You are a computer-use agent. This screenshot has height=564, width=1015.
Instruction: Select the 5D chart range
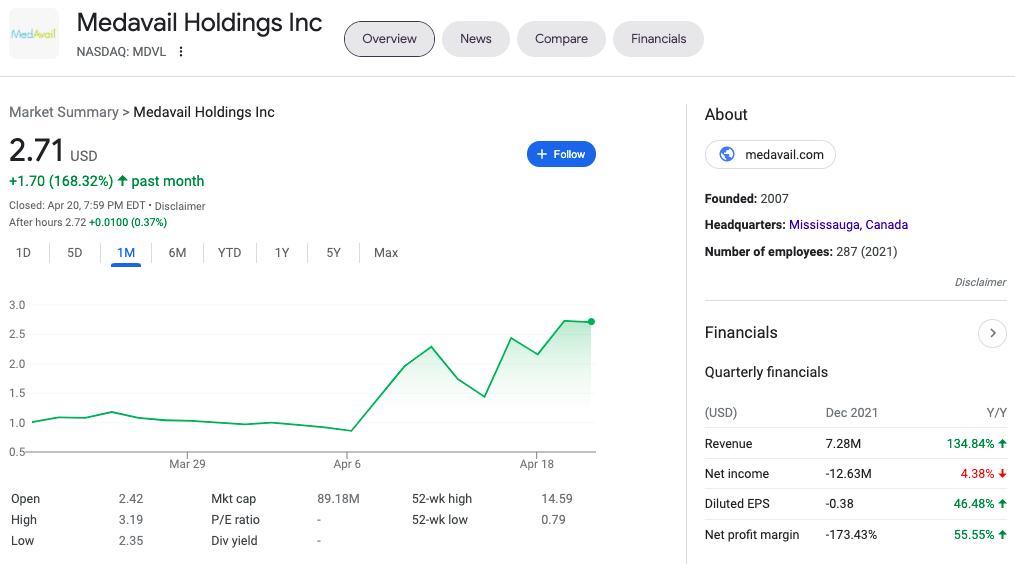pos(75,253)
